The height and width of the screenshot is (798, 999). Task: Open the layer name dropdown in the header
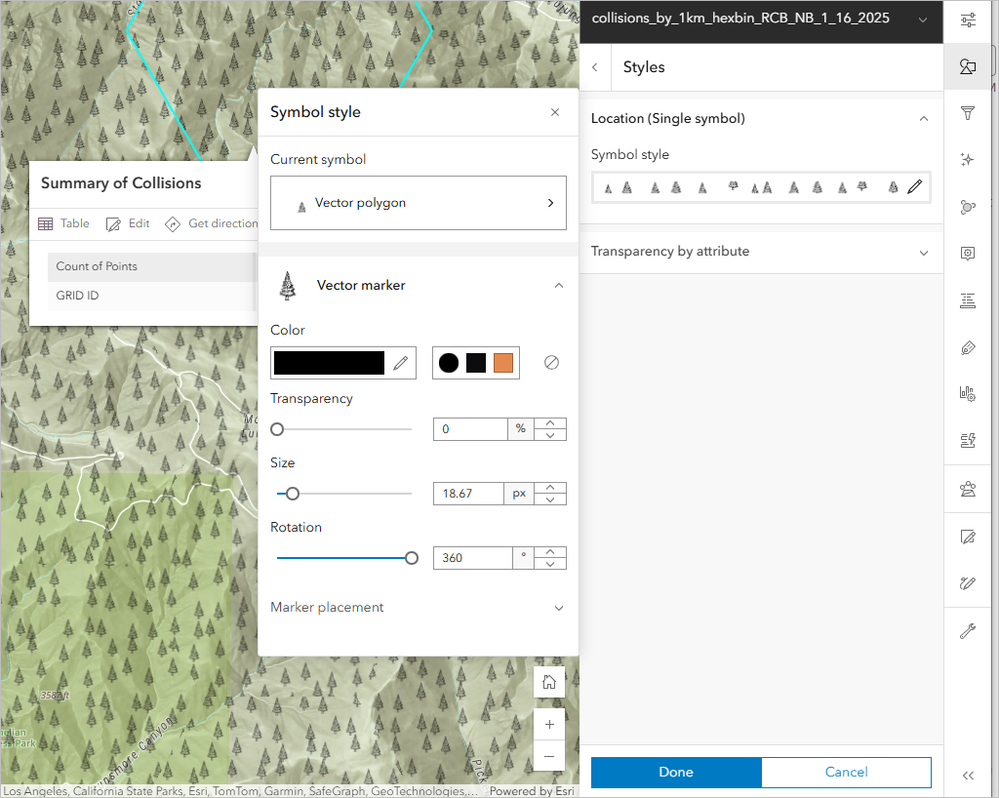click(923, 20)
